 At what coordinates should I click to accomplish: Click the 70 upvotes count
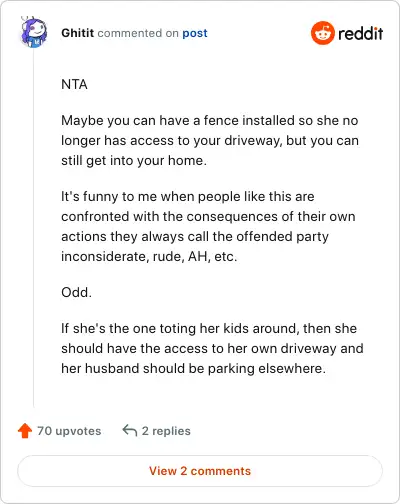tap(69, 431)
